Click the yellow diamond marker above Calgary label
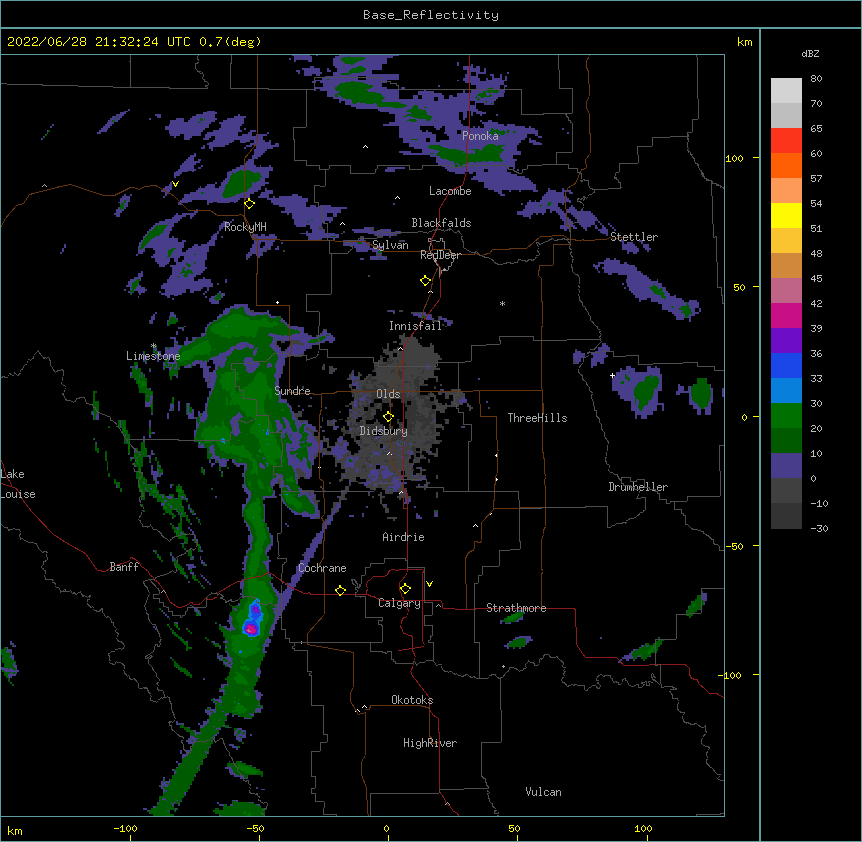Viewport: 862px width, 842px height. click(405, 589)
